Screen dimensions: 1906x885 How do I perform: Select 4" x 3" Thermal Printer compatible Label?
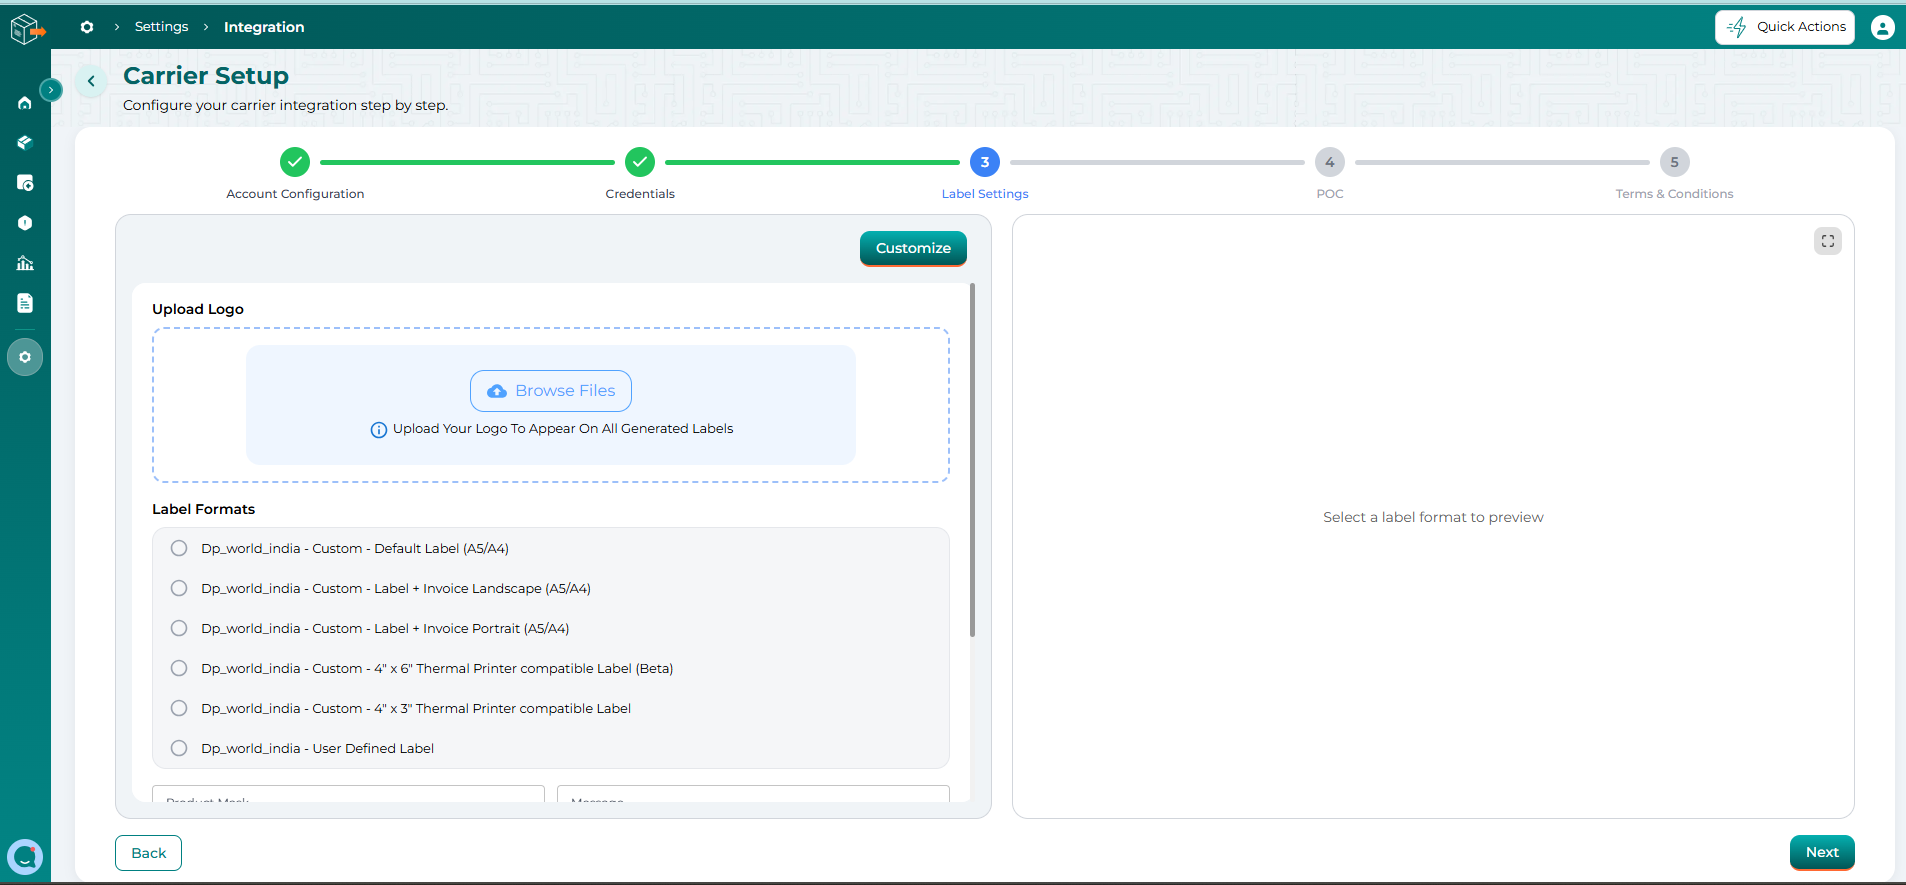click(x=179, y=708)
